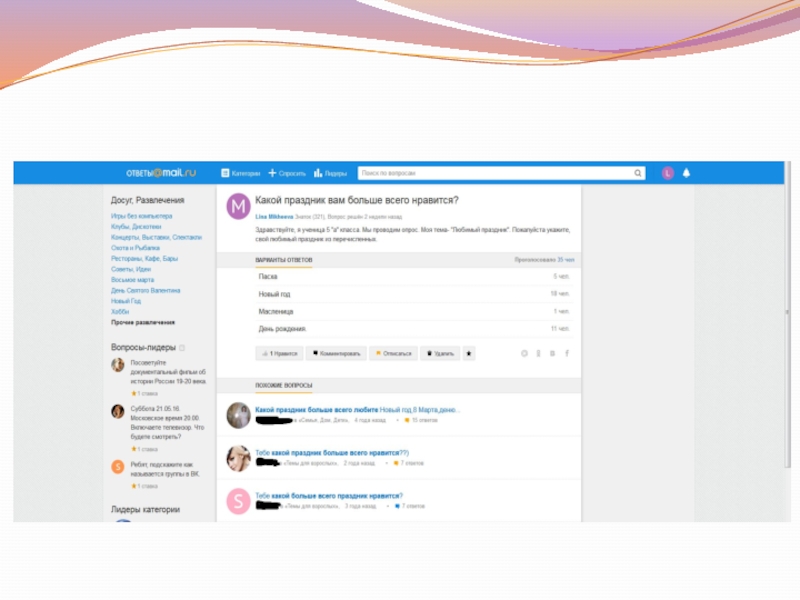
Task: Share via the Odnoklassniki icon
Action: click(x=538, y=354)
